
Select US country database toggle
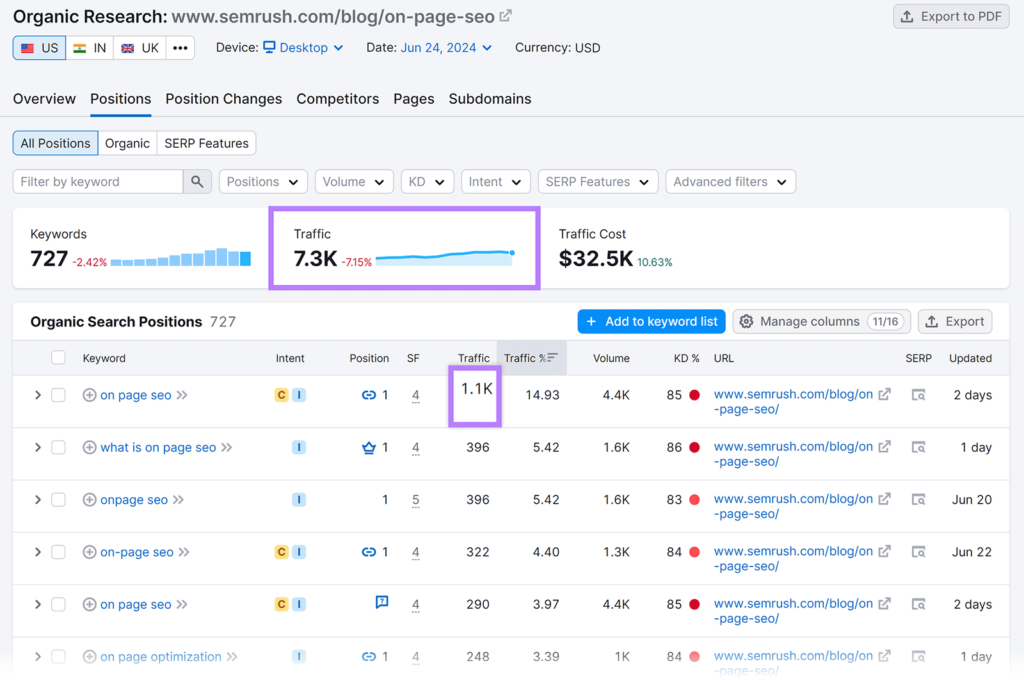(x=39, y=48)
